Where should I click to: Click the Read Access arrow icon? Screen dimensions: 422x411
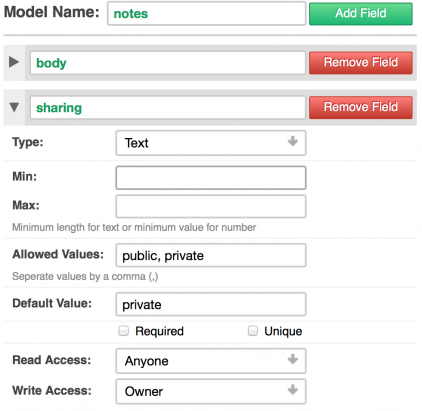pyautogui.click(x=293, y=359)
